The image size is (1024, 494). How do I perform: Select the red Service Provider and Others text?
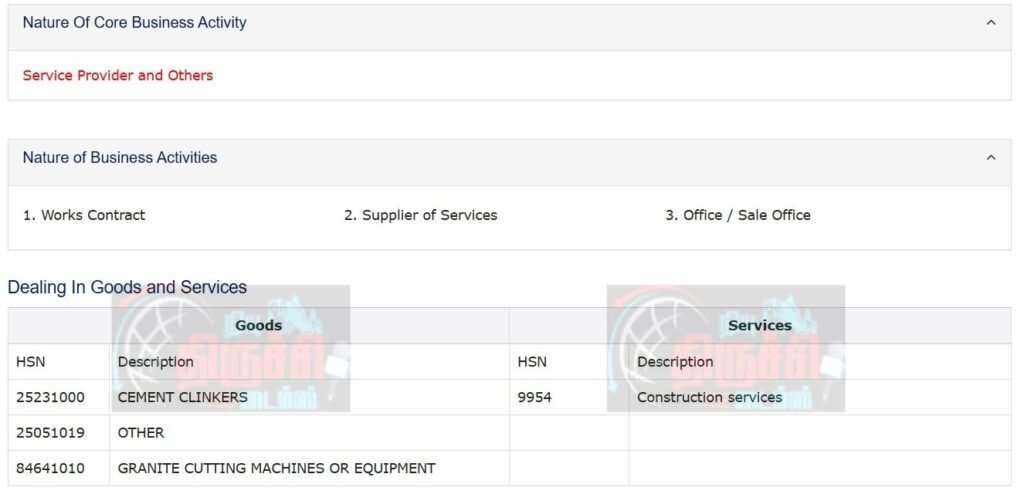click(118, 75)
